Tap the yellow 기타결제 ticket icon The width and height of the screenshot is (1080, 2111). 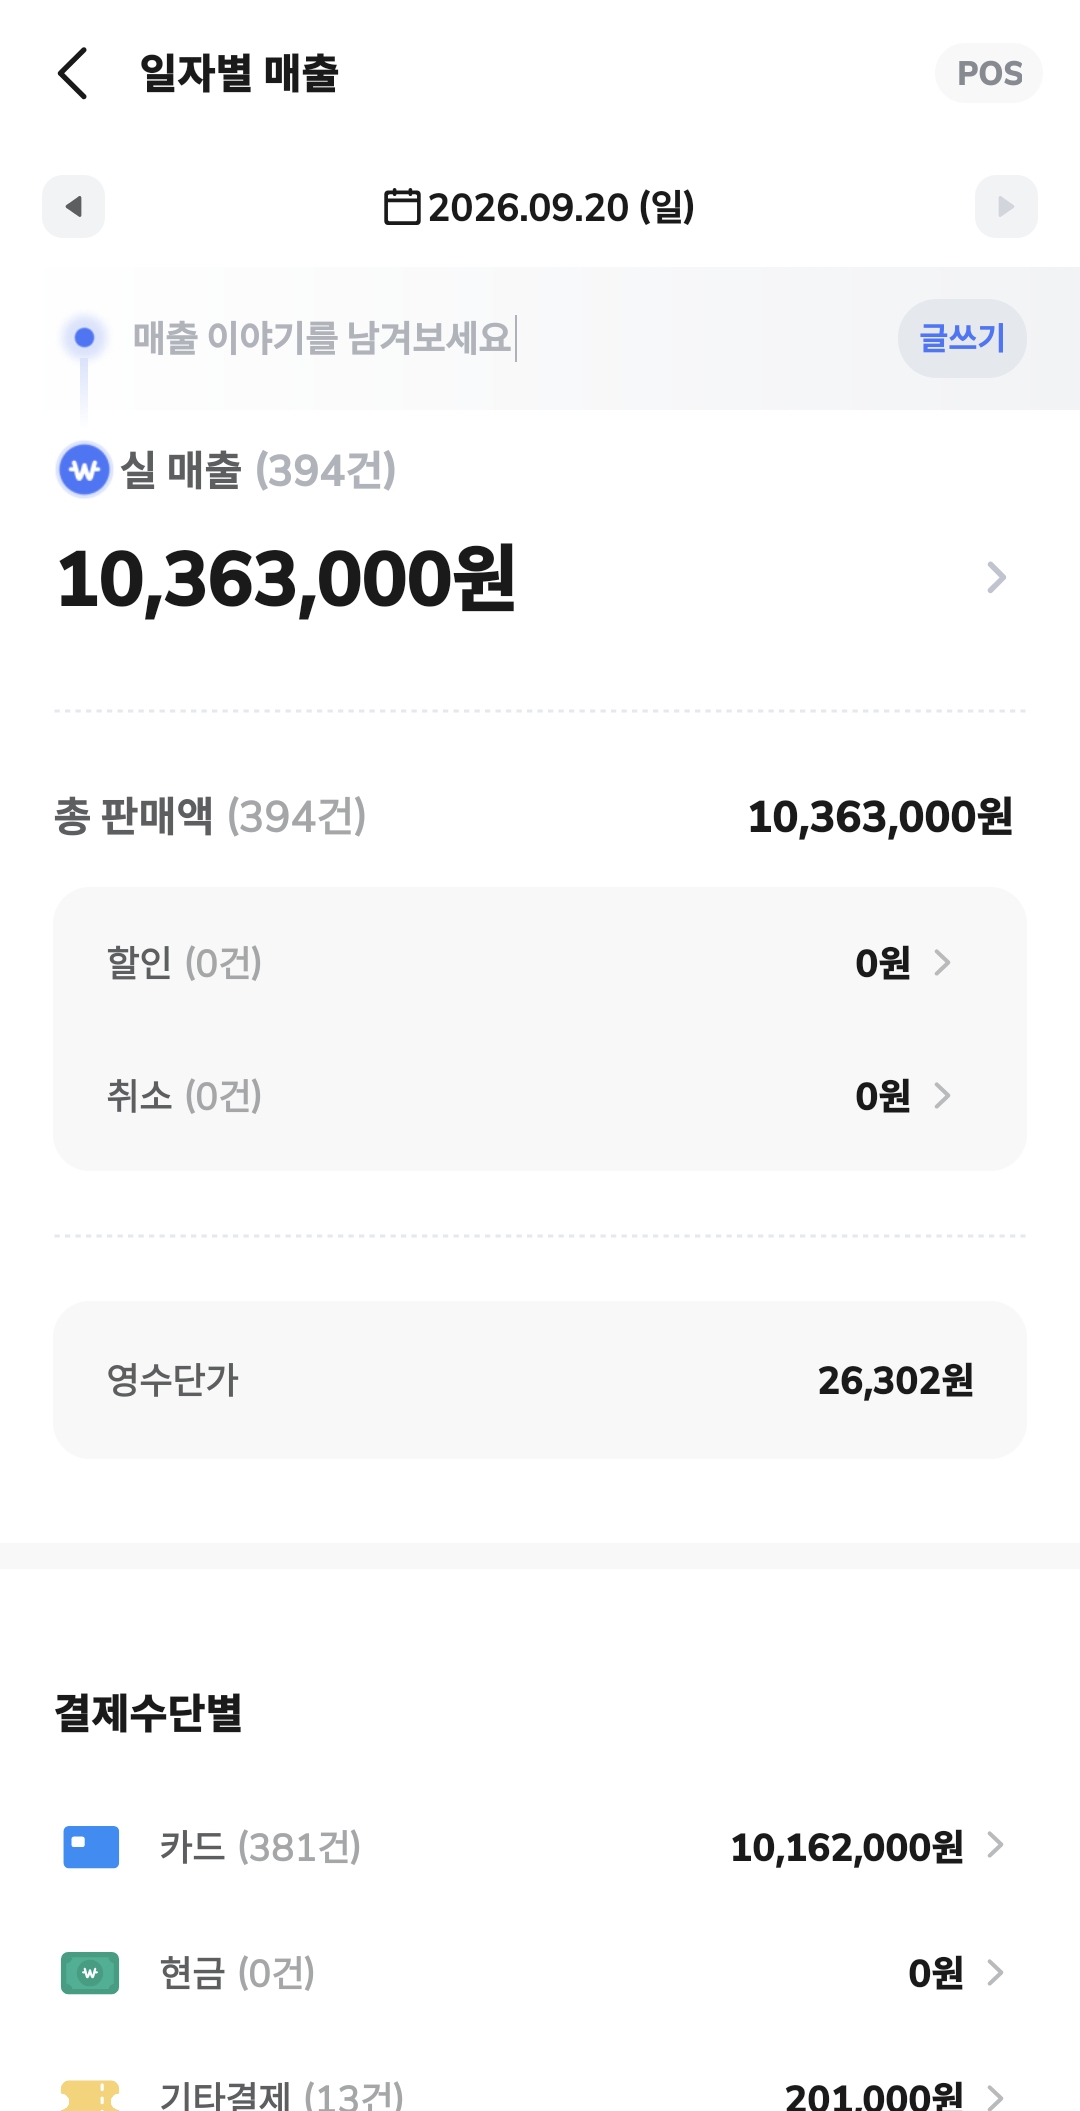coord(90,2096)
